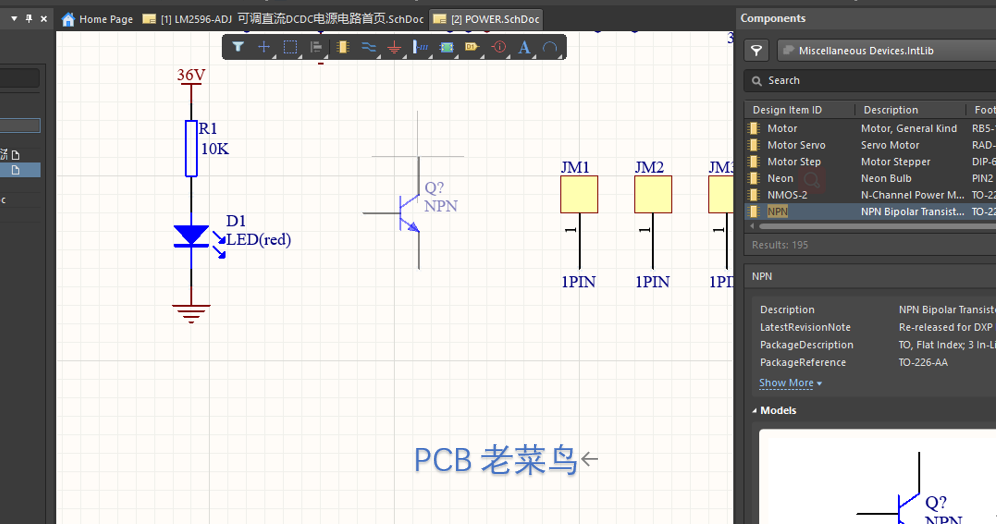Select the Place Arc drawing tool
The width and height of the screenshot is (997, 524).
[x=550, y=47]
